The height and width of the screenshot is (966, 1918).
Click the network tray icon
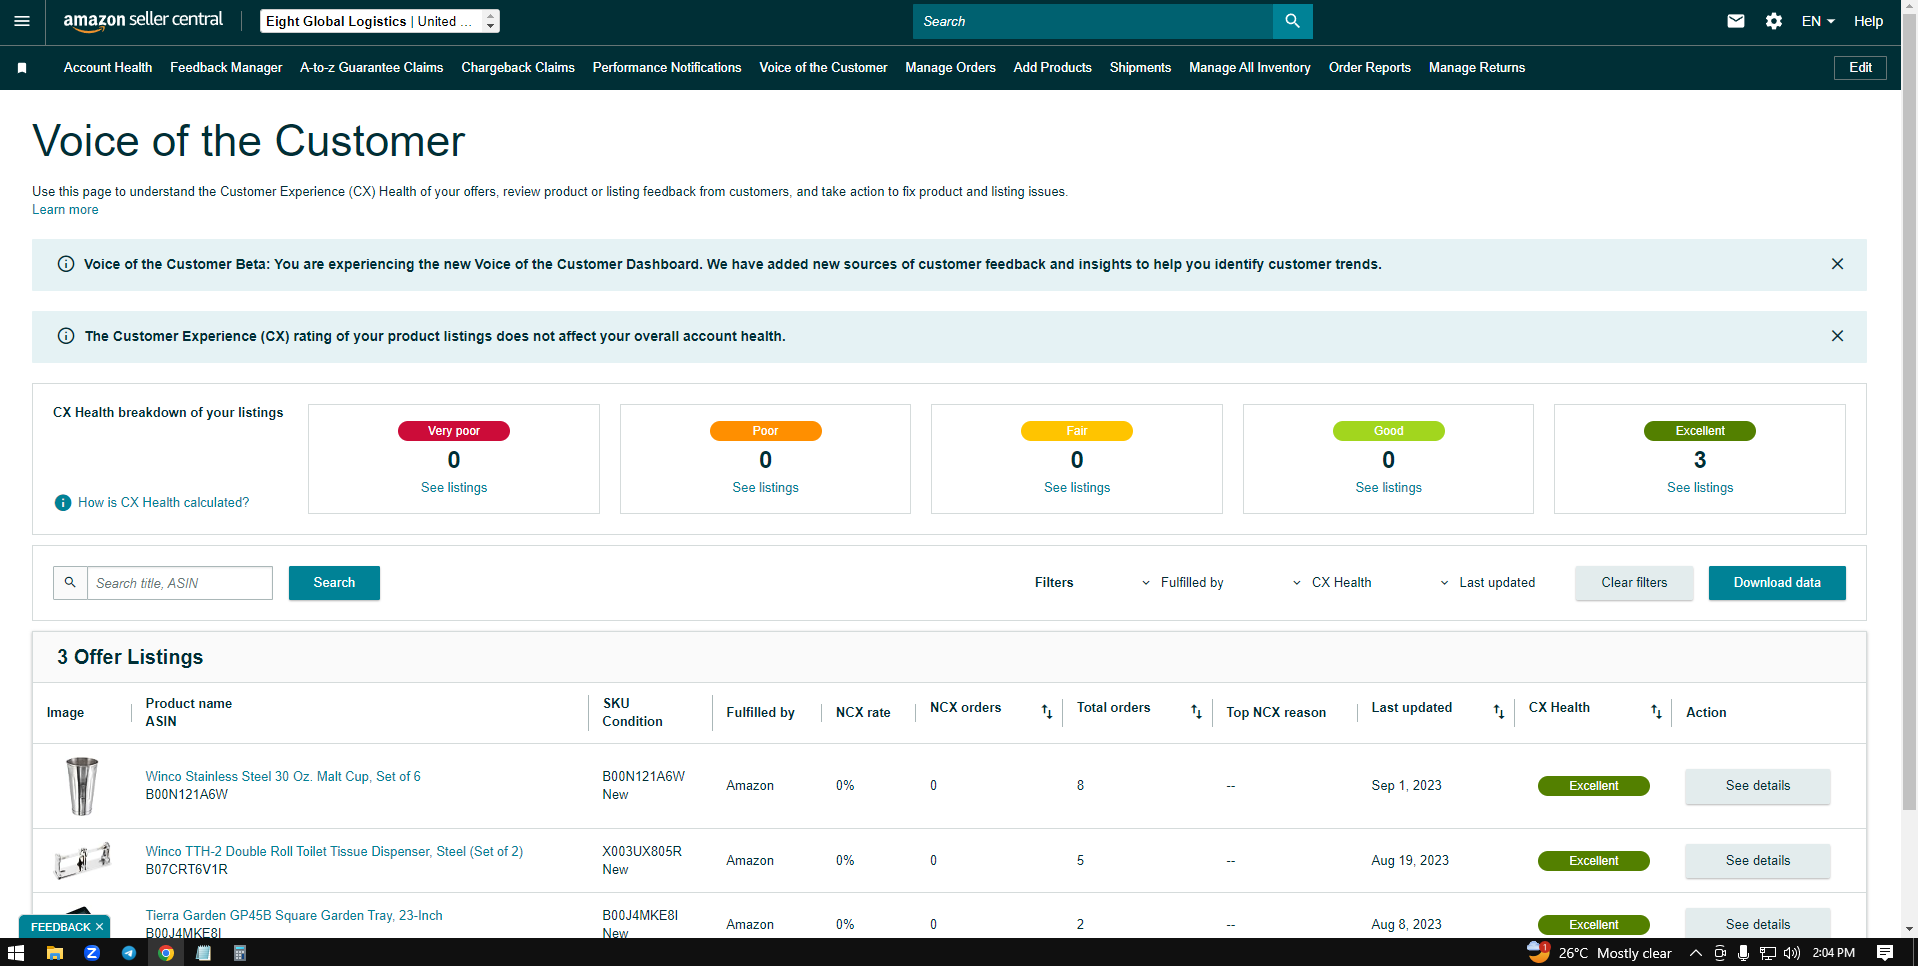point(1768,953)
